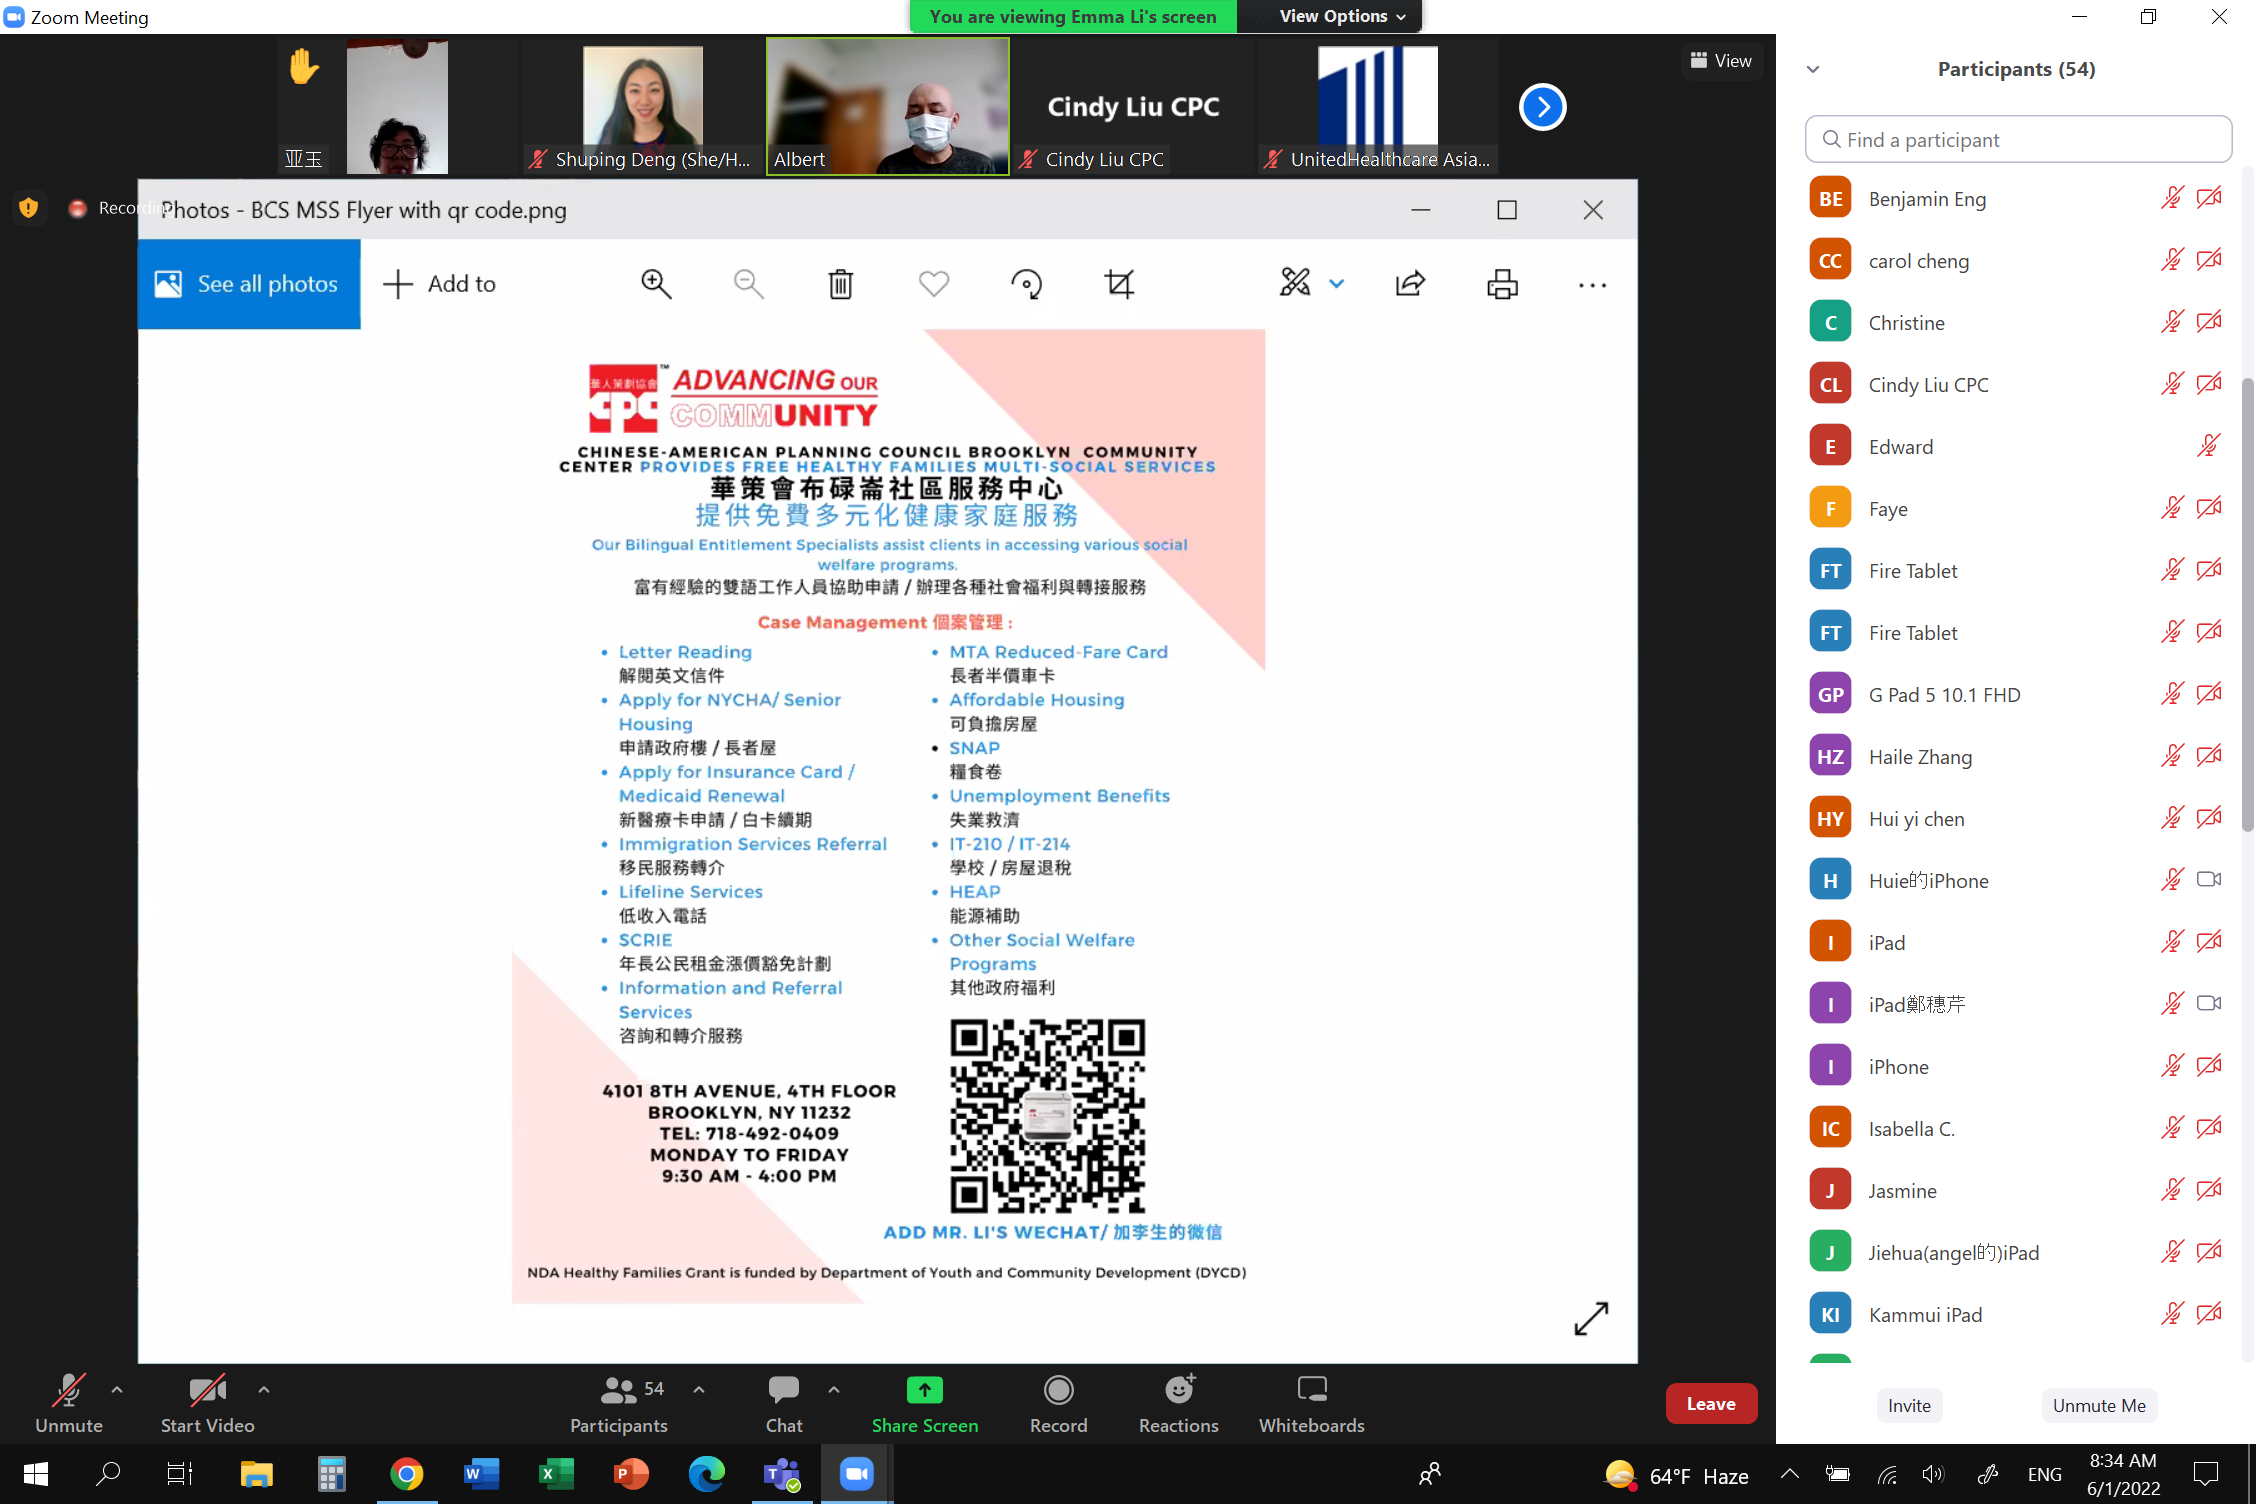Rotate the photo in Photos app
2256x1504 pixels.
point(1026,285)
